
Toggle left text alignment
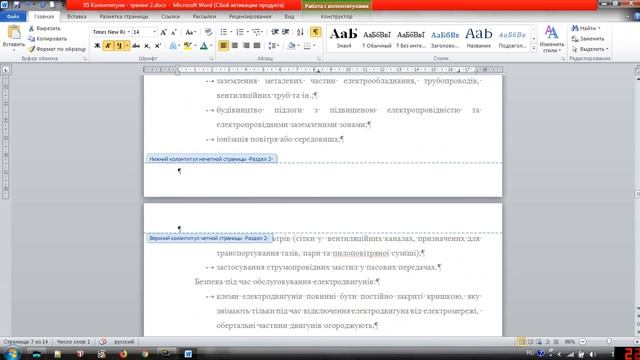(223, 46)
